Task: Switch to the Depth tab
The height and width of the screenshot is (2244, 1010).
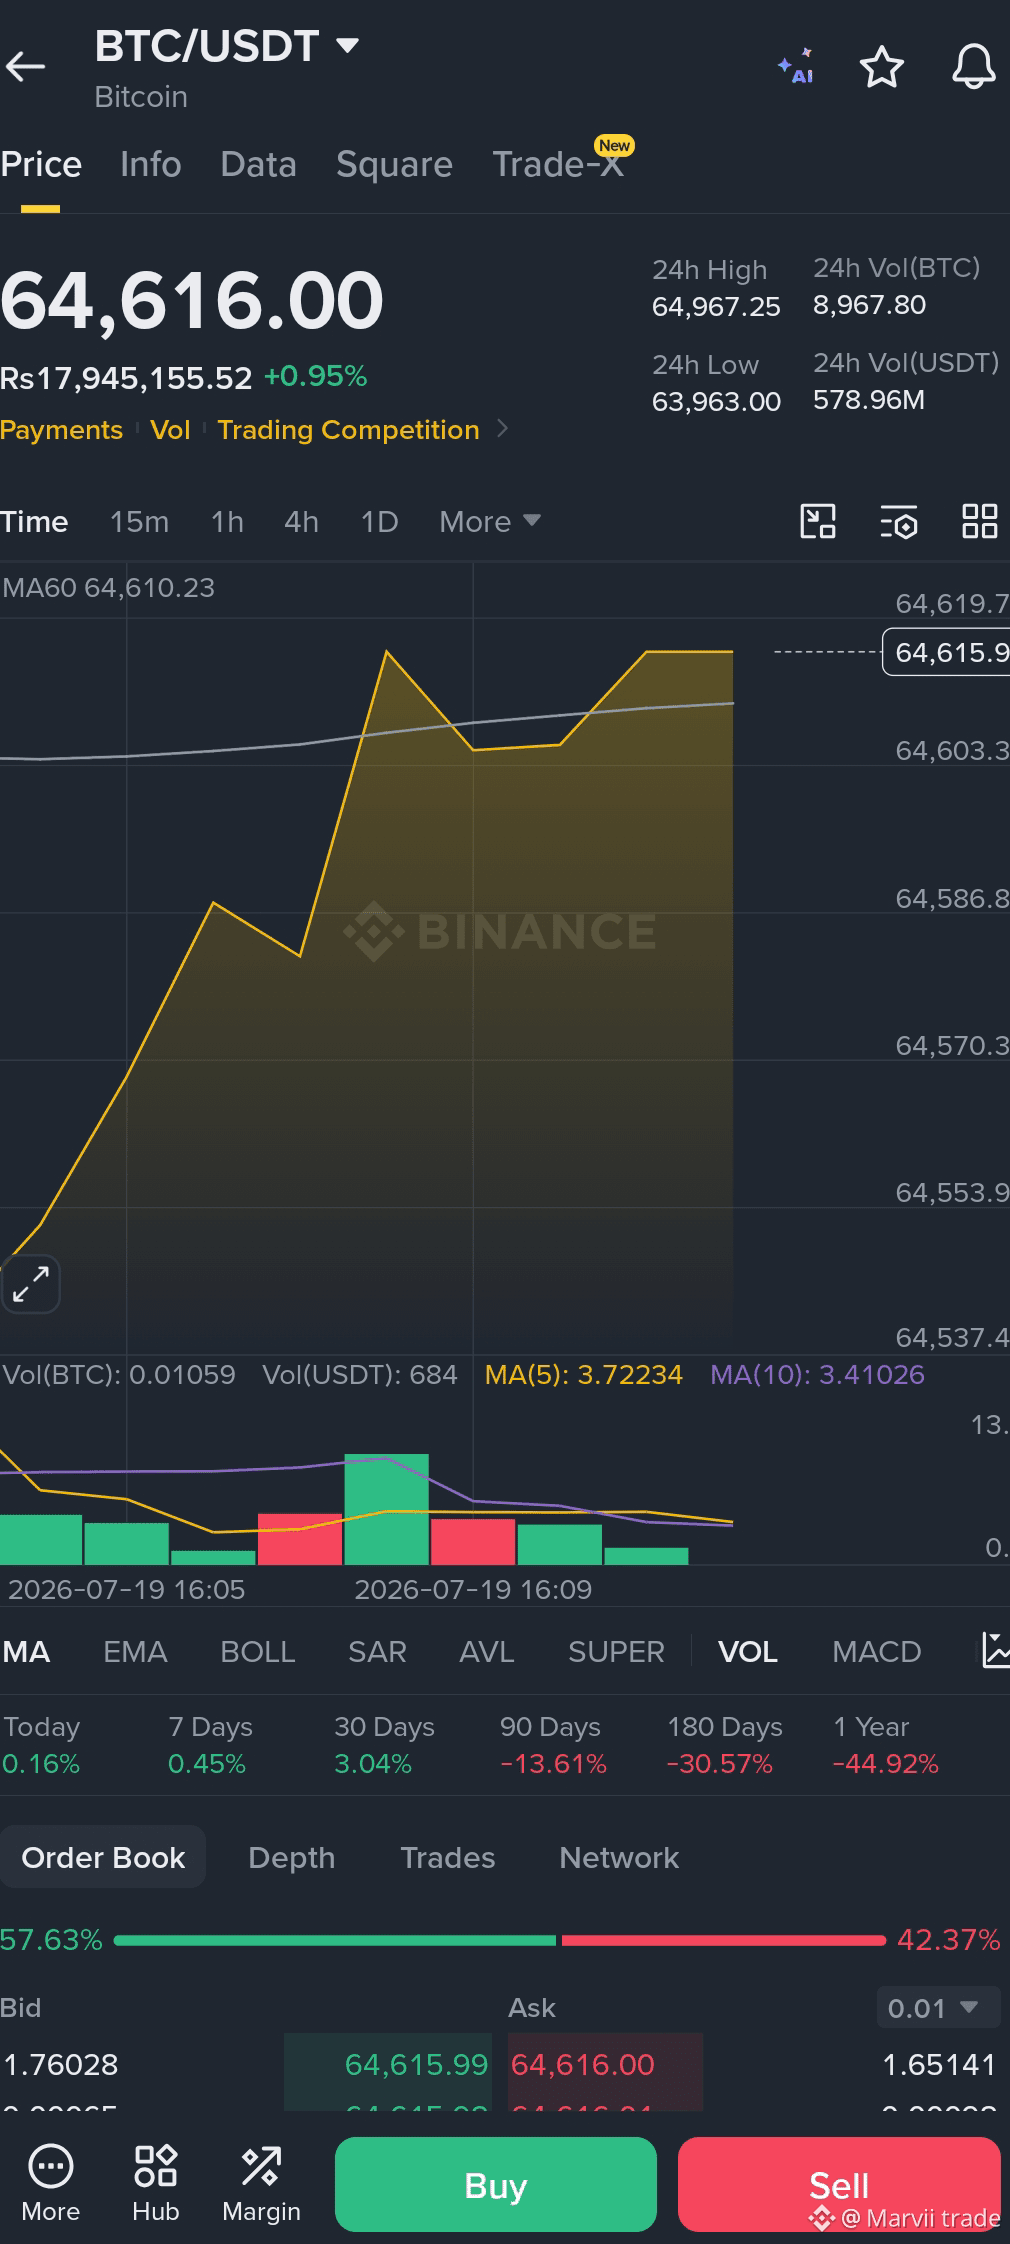Action: pyautogui.click(x=291, y=1857)
